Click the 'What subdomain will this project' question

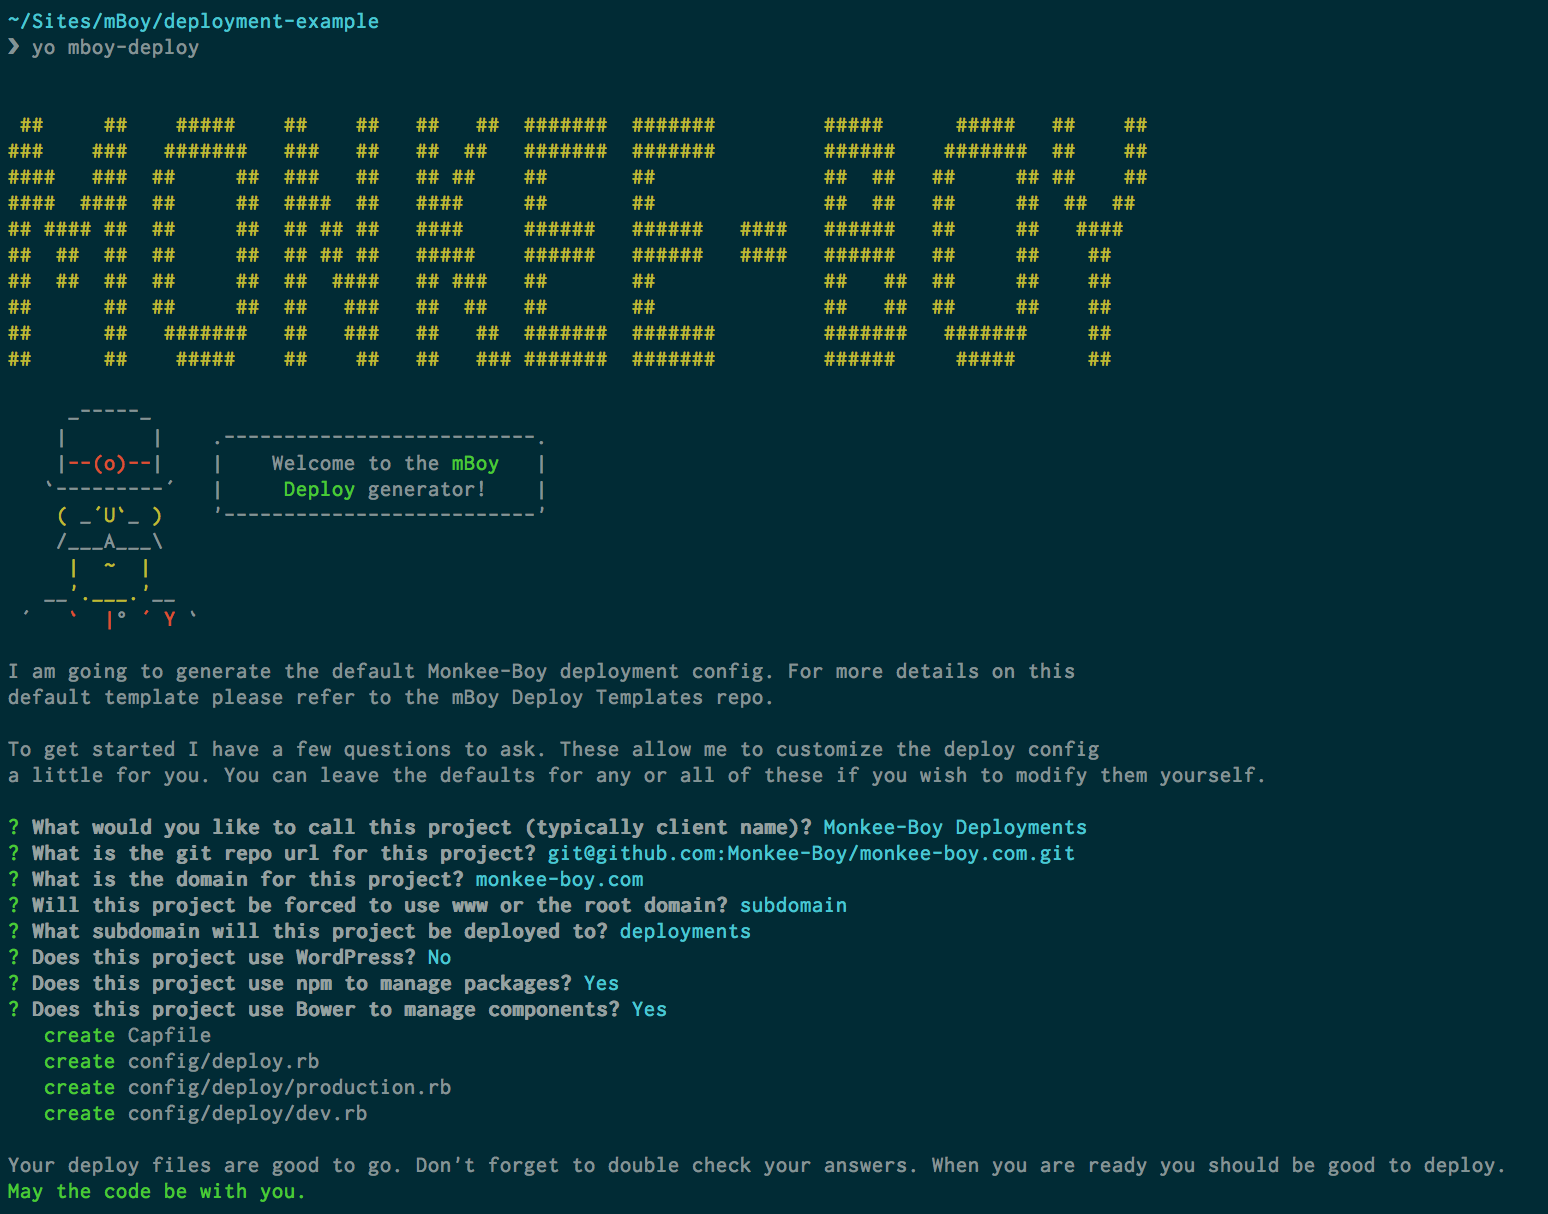pos(319,931)
